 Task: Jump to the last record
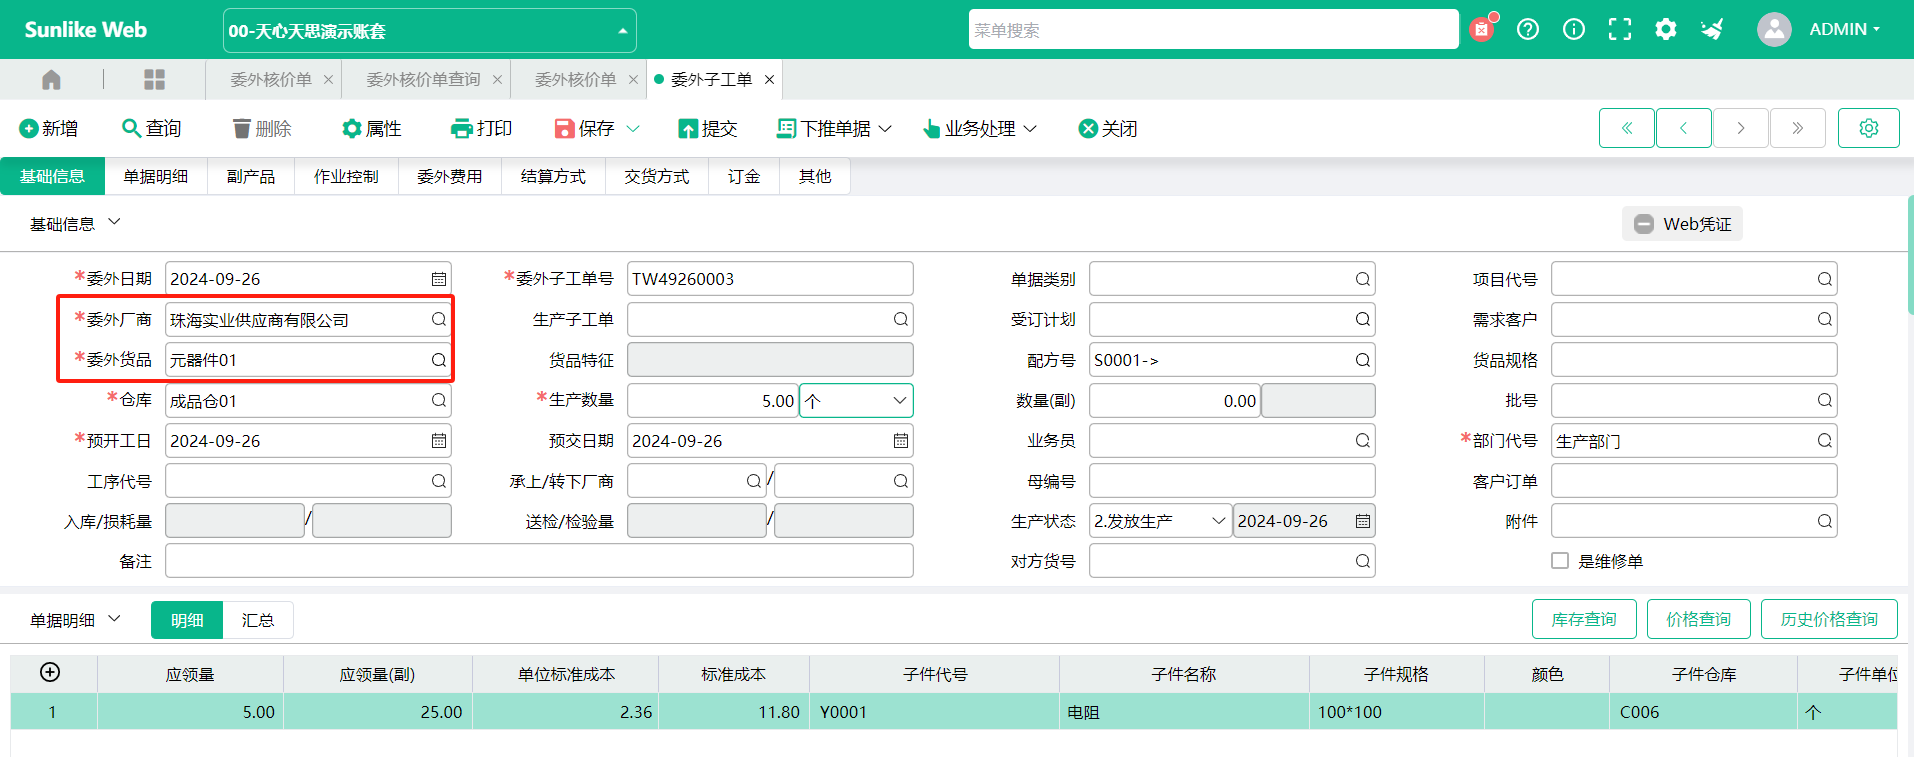pyautogui.click(x=1797, y=128)
